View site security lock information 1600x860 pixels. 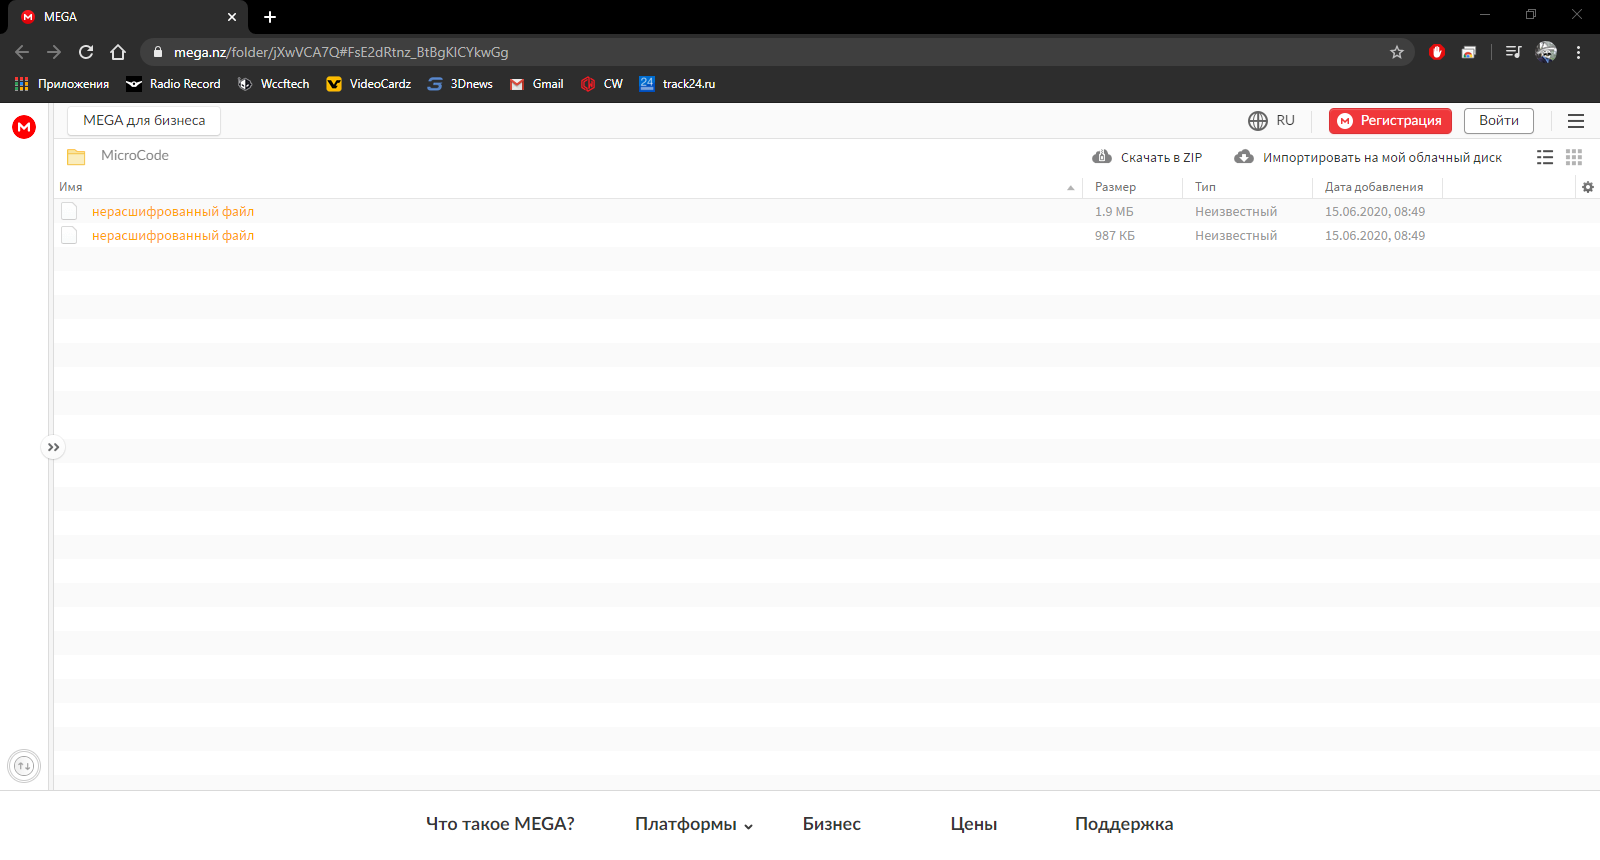click(157, 52)
